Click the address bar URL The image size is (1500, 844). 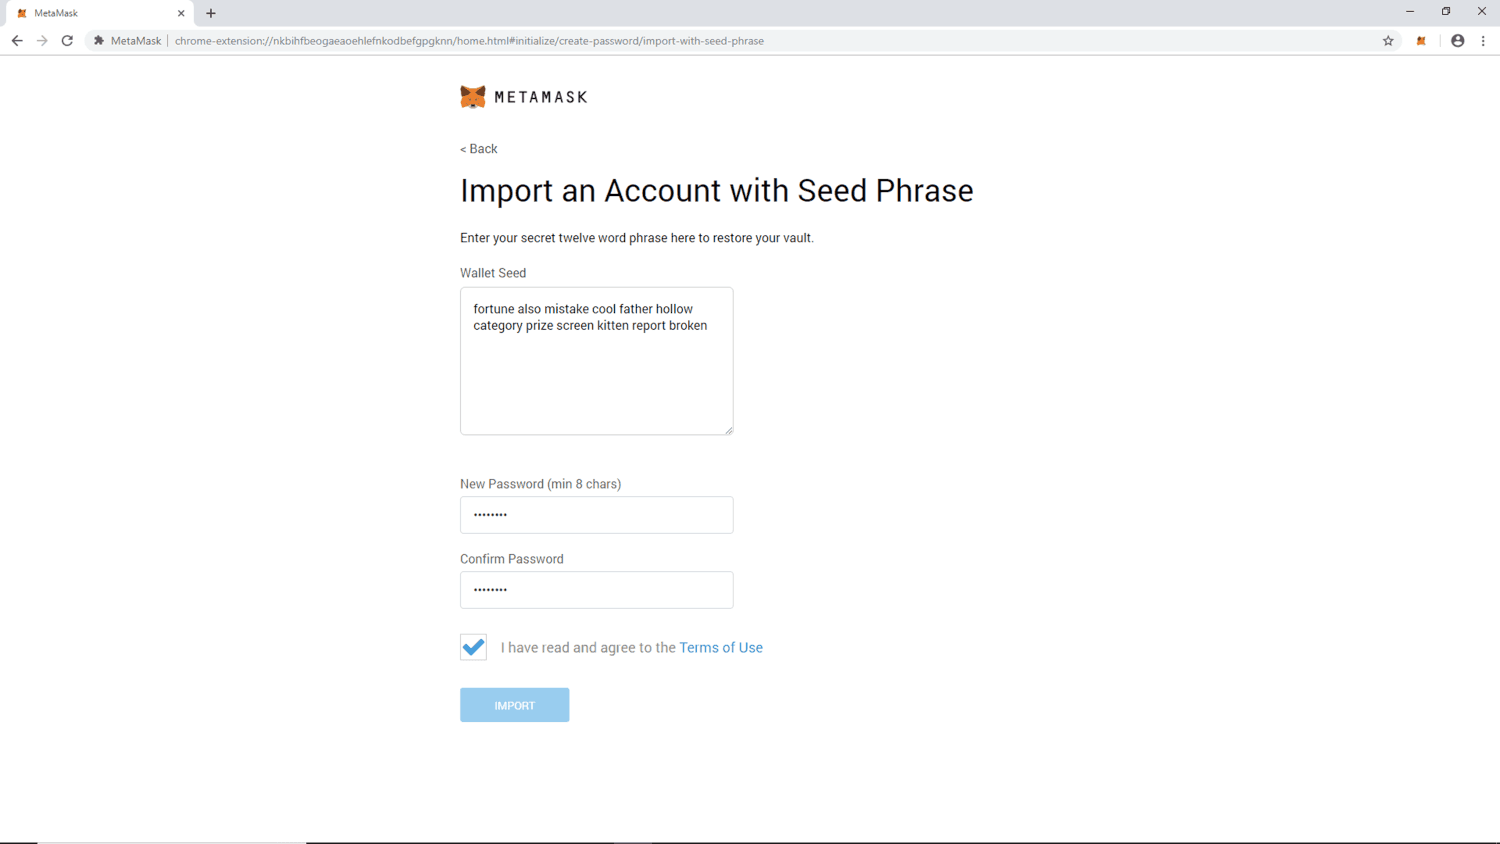click(x=469, y=41)
